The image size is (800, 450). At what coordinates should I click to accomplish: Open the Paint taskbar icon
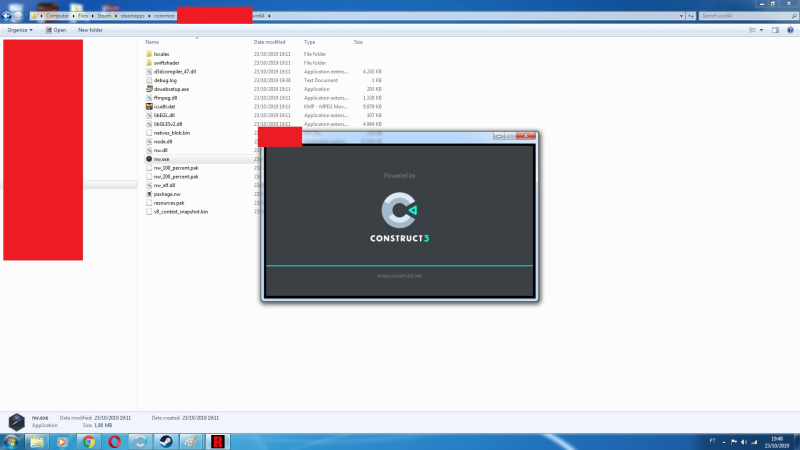tap(191, 442)
